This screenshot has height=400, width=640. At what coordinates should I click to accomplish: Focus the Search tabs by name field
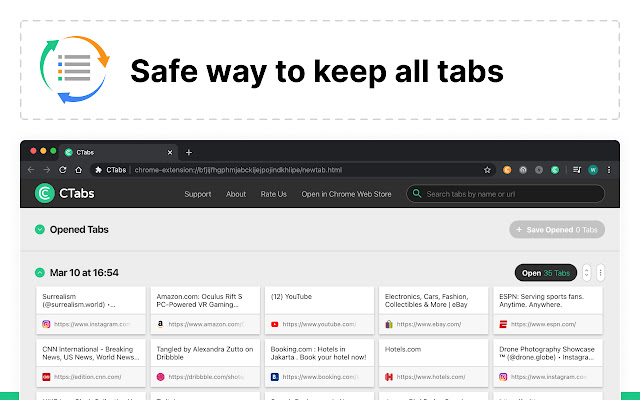tap(505, 194)
